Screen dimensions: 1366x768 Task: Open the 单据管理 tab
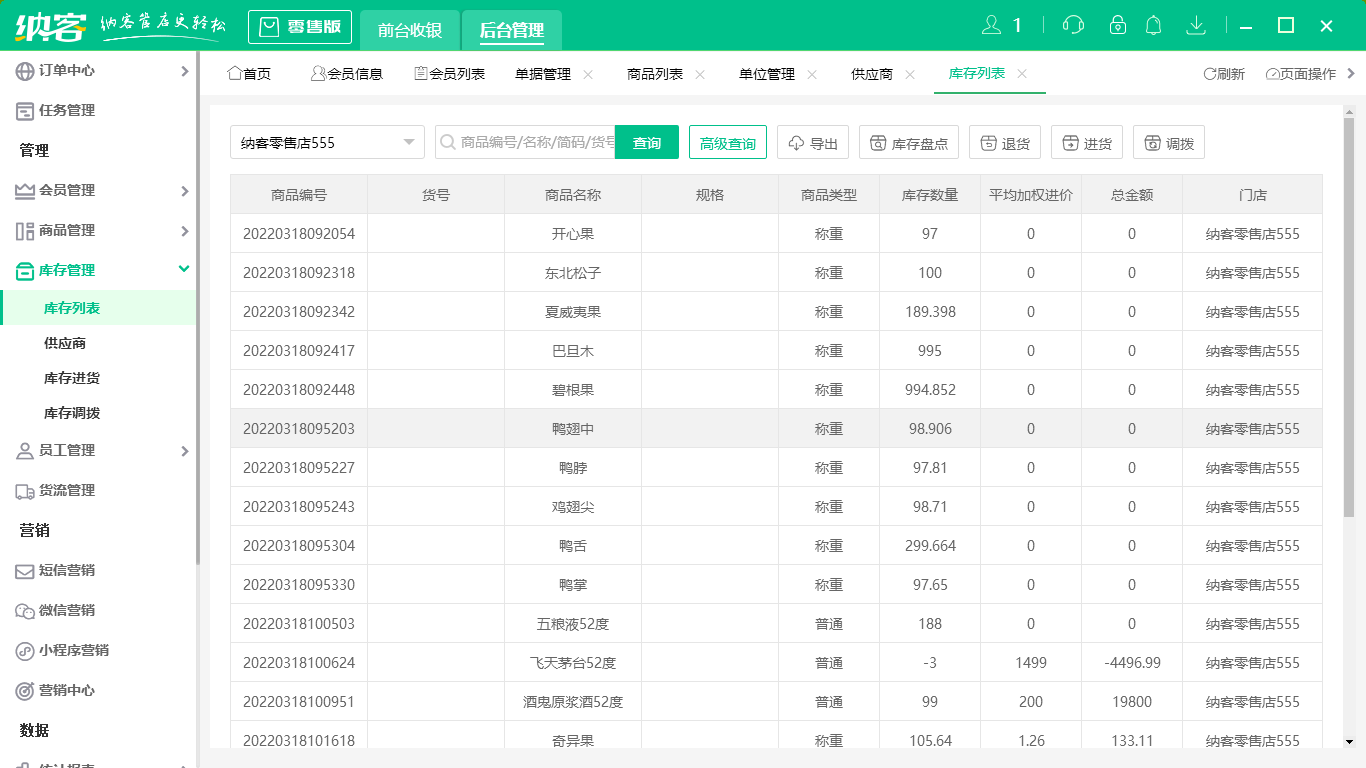pyautogui.click(x=543, y=74)
